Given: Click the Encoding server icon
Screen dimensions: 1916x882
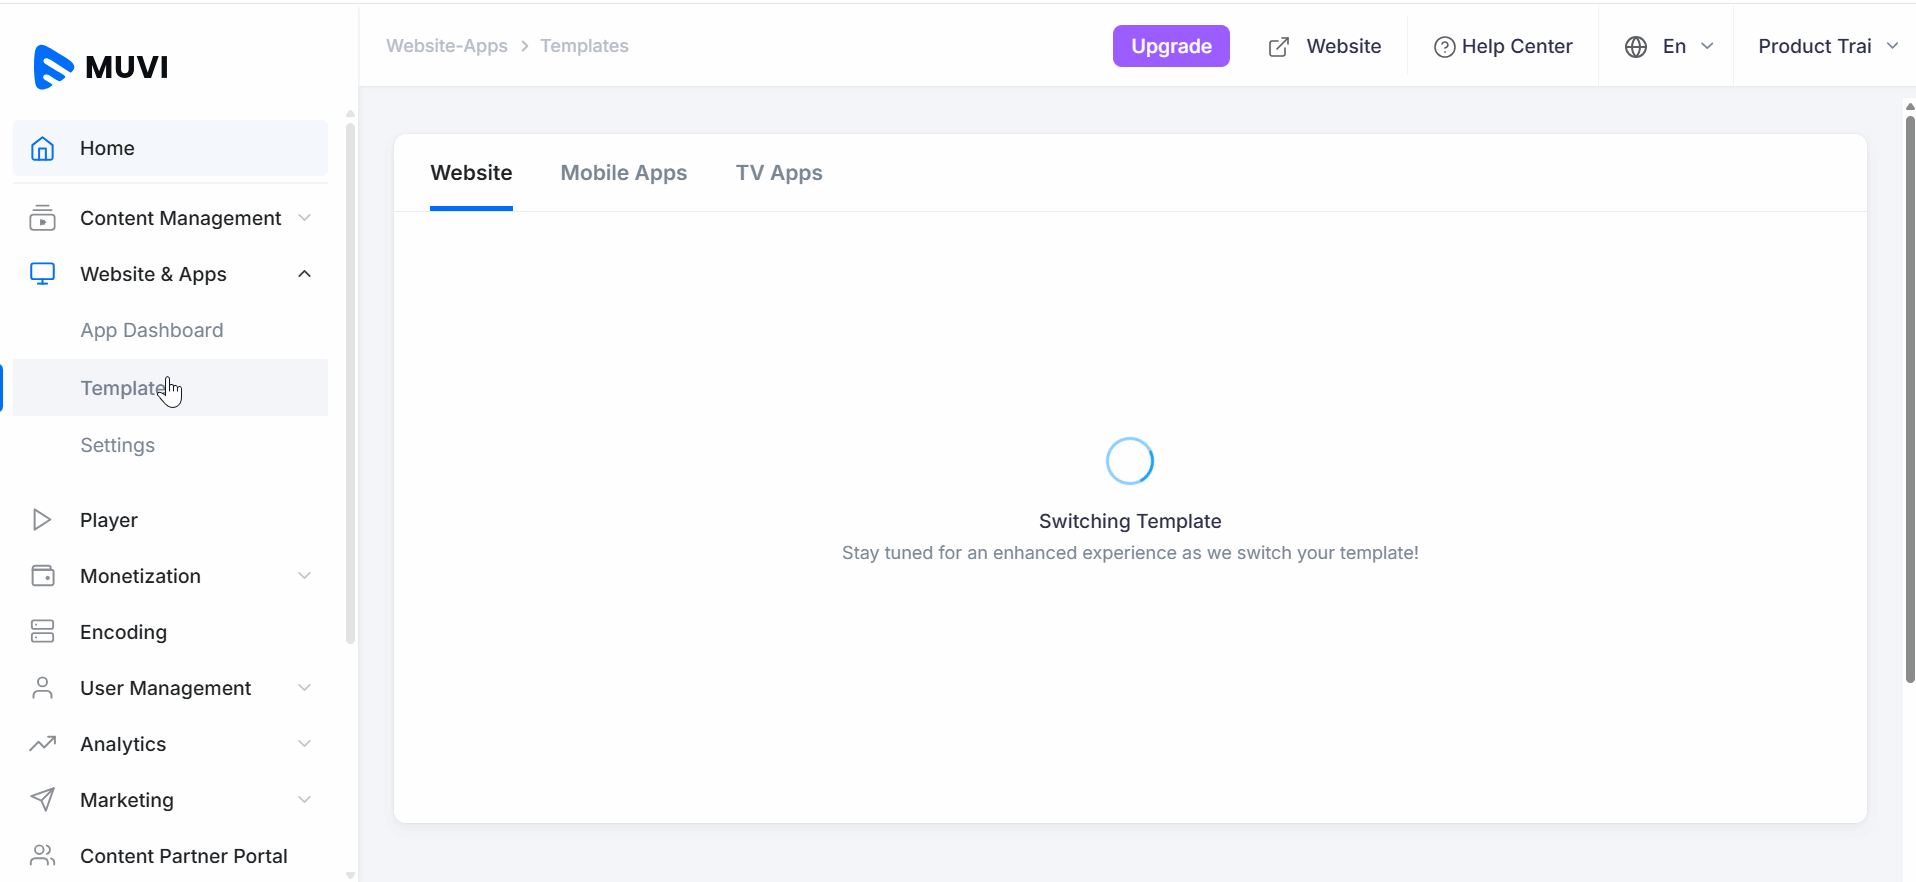Looking at the screenshot, I should [x=42, y=632].
